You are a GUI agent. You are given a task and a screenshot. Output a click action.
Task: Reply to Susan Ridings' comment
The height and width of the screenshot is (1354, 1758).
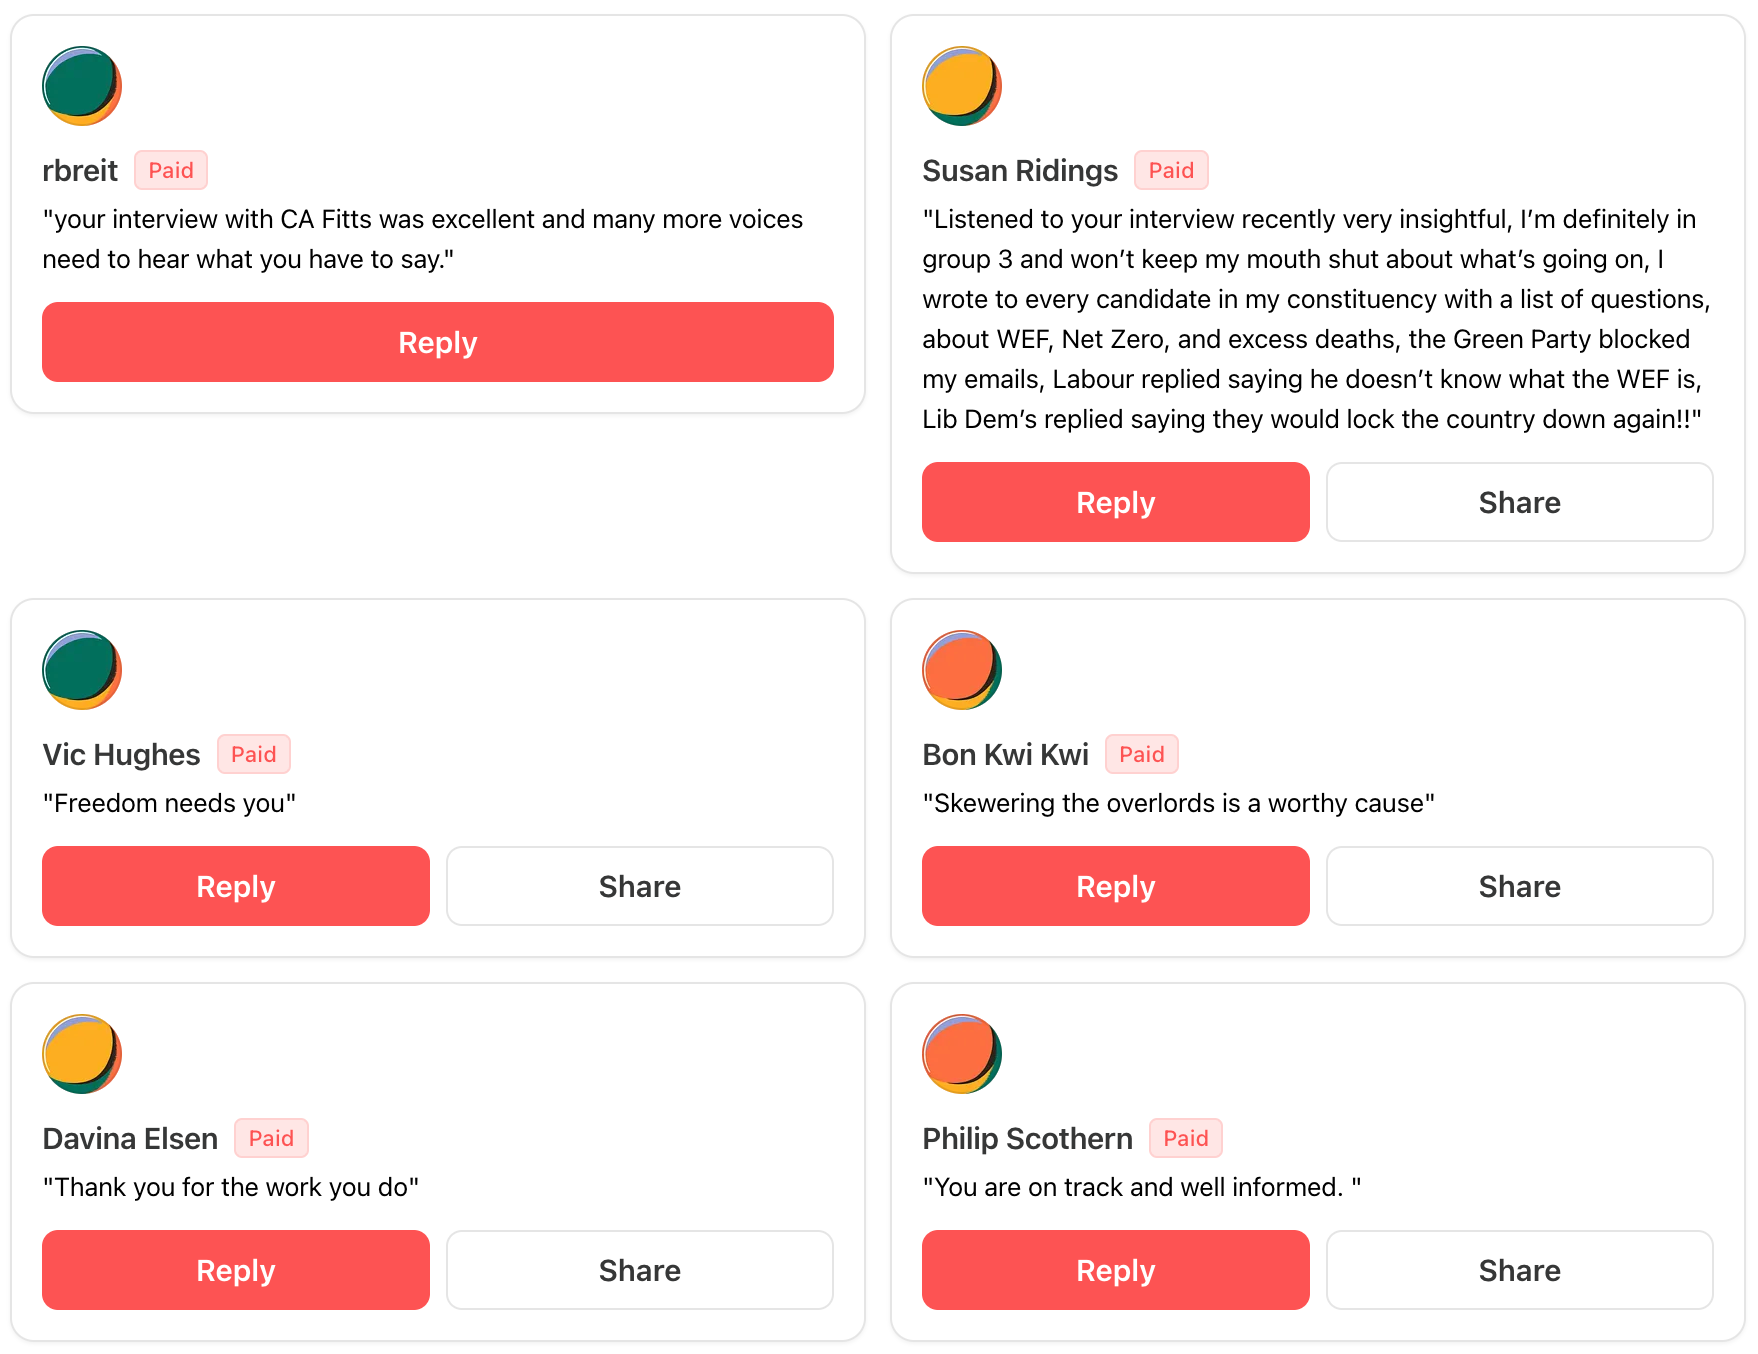tap(1115, 502)
